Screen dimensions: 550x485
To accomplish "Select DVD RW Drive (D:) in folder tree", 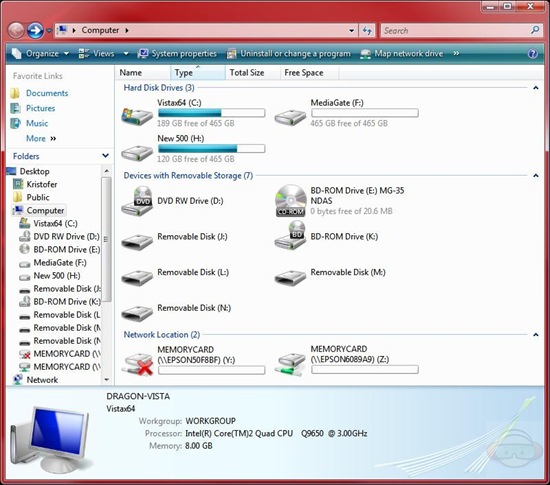I will coord(66,236).
